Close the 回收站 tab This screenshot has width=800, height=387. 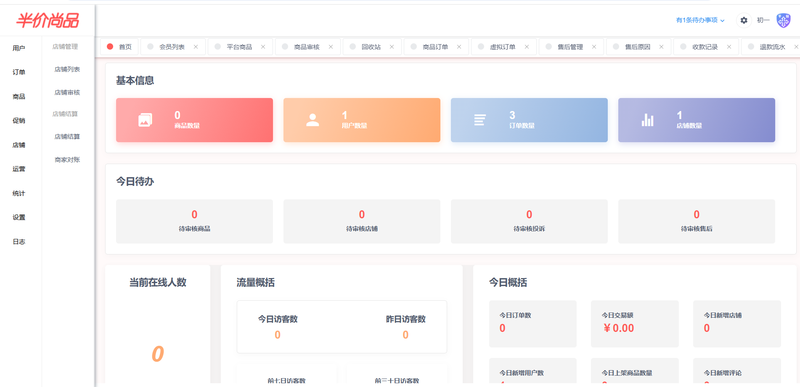391,47
